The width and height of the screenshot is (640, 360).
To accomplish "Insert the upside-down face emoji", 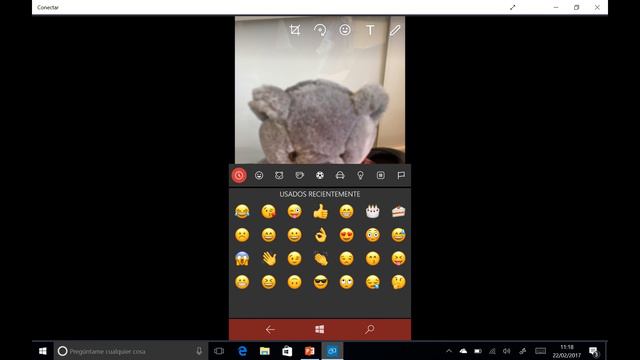I will [294, 282].
